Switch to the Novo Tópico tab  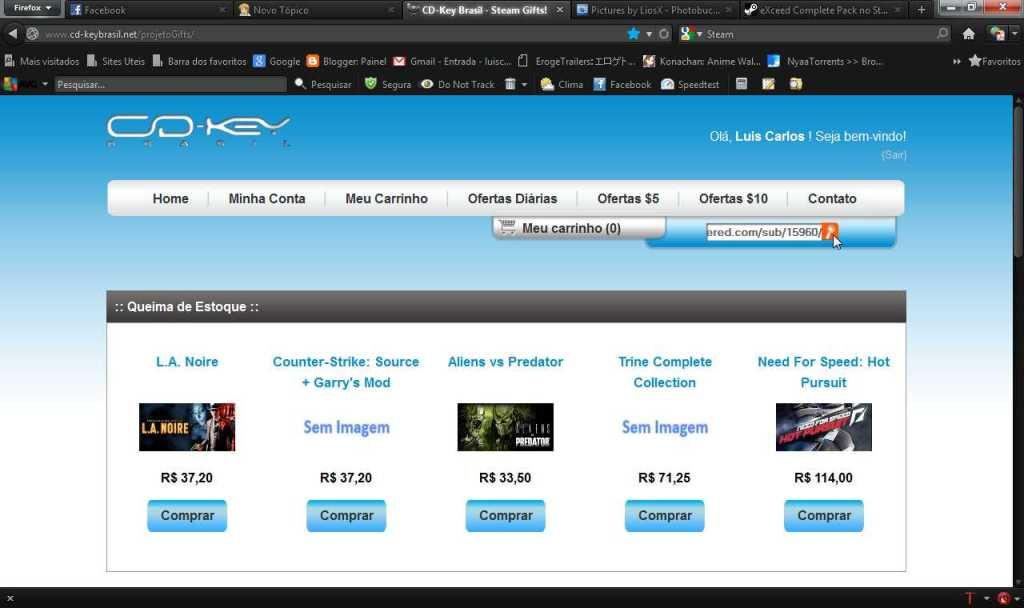(316, 10)
